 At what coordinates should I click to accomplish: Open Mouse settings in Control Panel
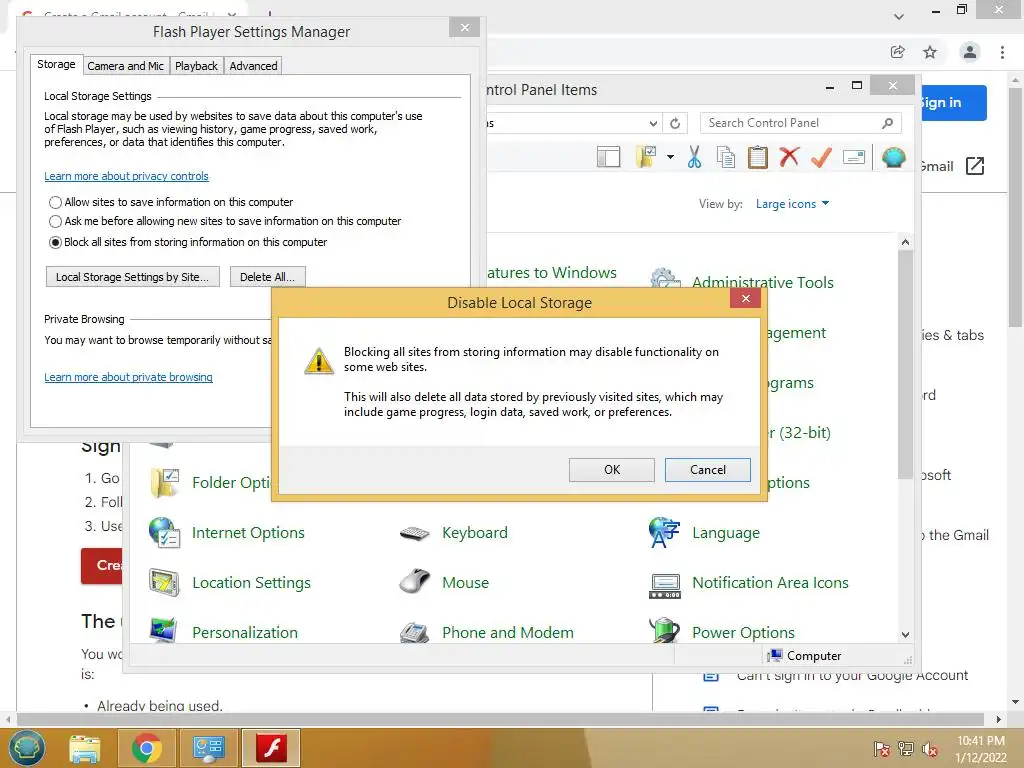pyautogui.click(x=444, y=583)
